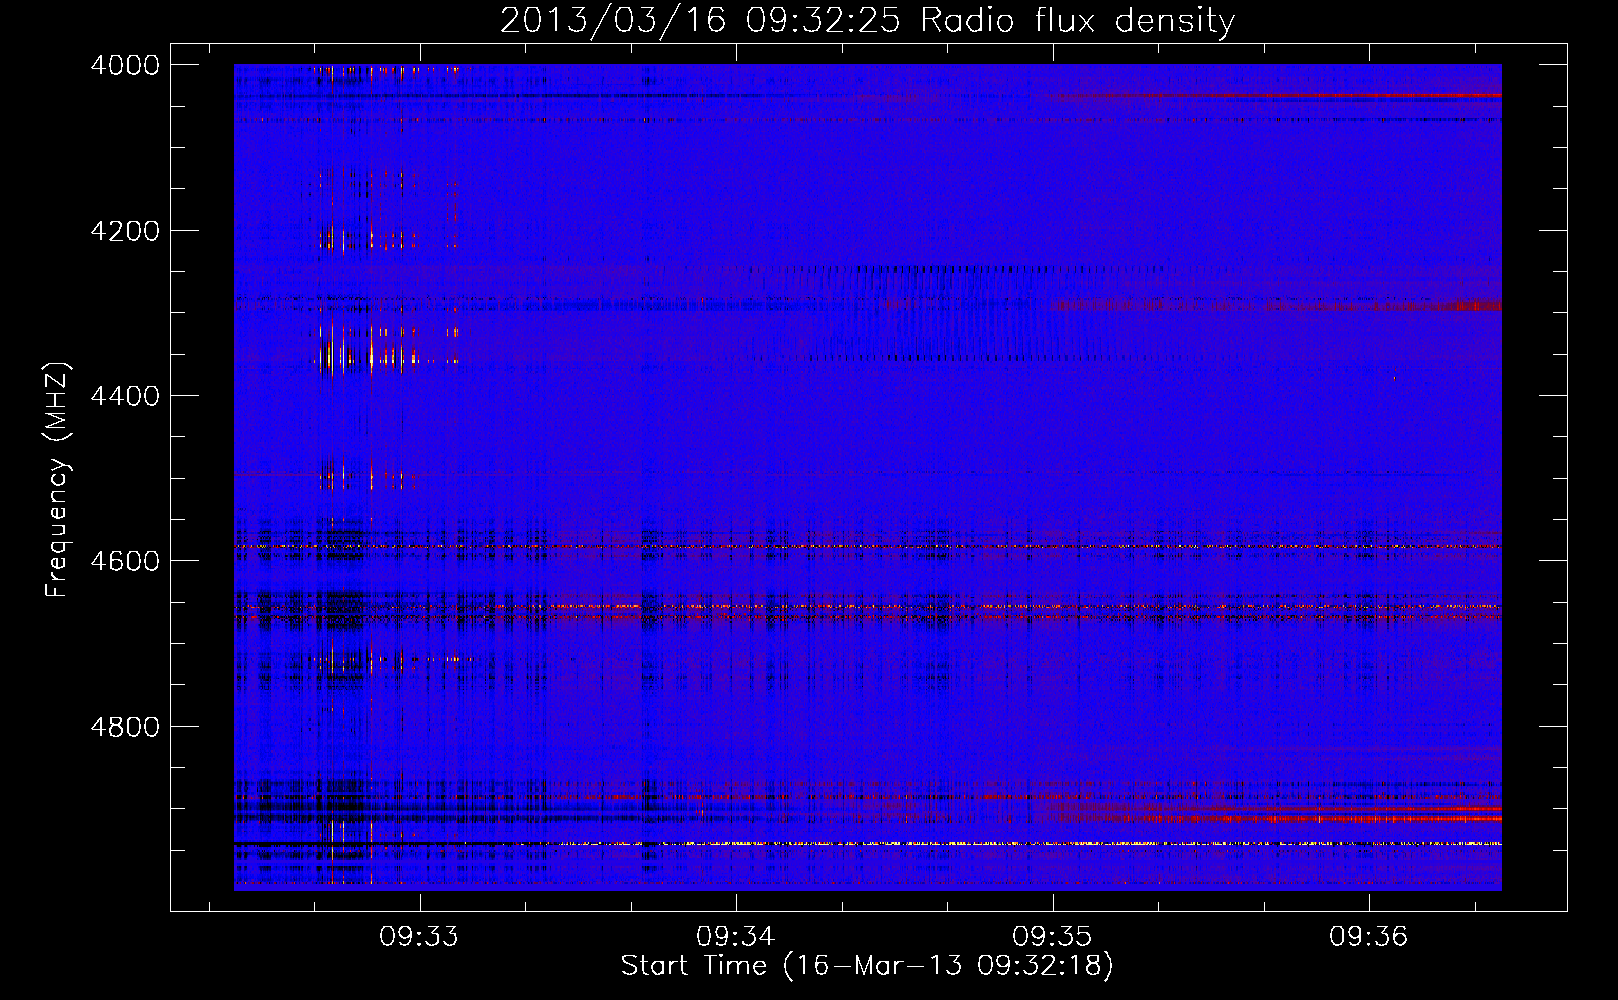Click the 4600 frequency axis label
Viewport: 1618px width, 1000px height.
(124, 561)
